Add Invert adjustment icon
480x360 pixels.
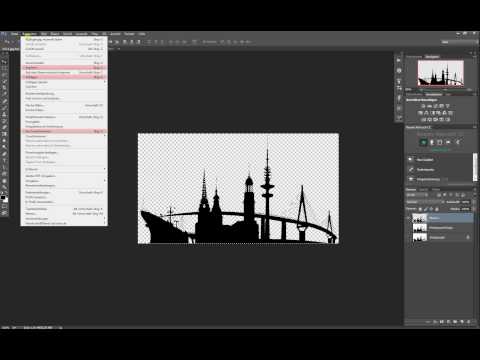pos(423,119)
